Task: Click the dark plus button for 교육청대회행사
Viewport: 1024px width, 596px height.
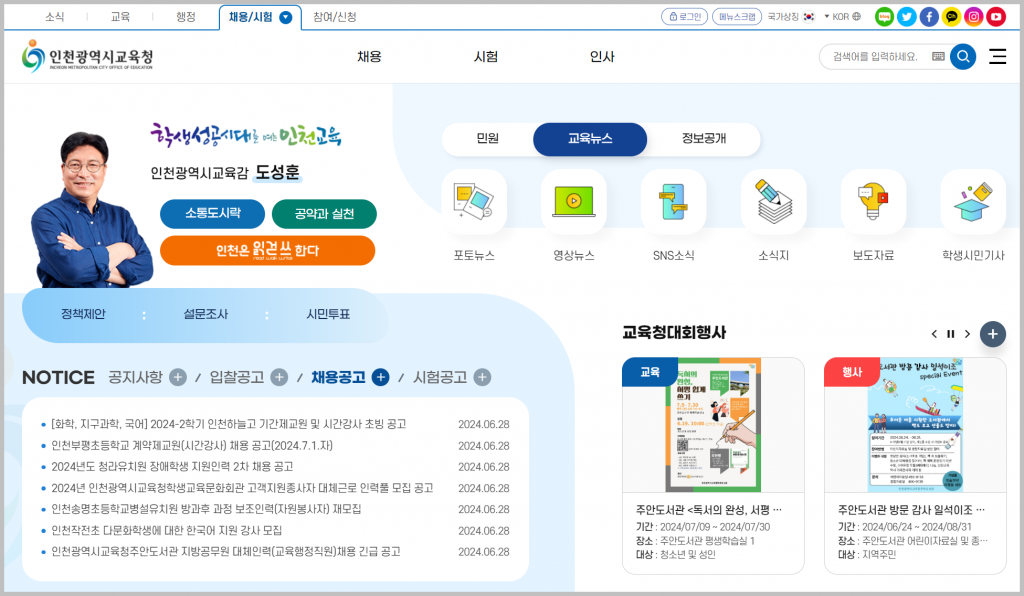Action: tap(993, 334)
